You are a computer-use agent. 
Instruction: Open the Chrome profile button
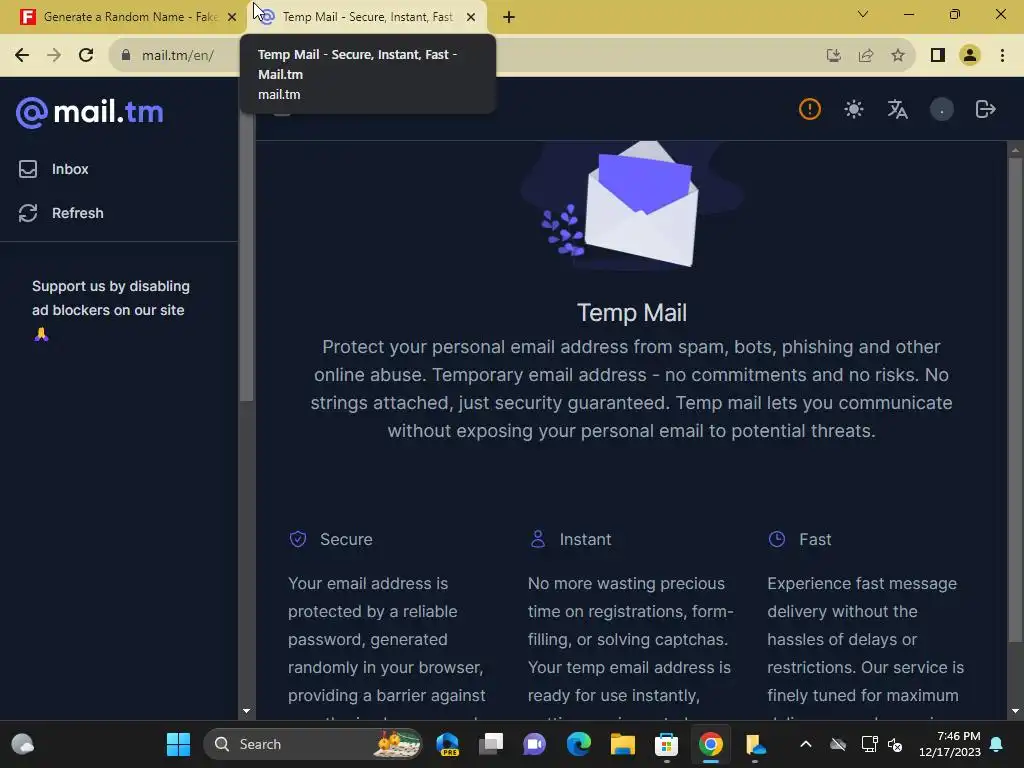coord(970,56)
